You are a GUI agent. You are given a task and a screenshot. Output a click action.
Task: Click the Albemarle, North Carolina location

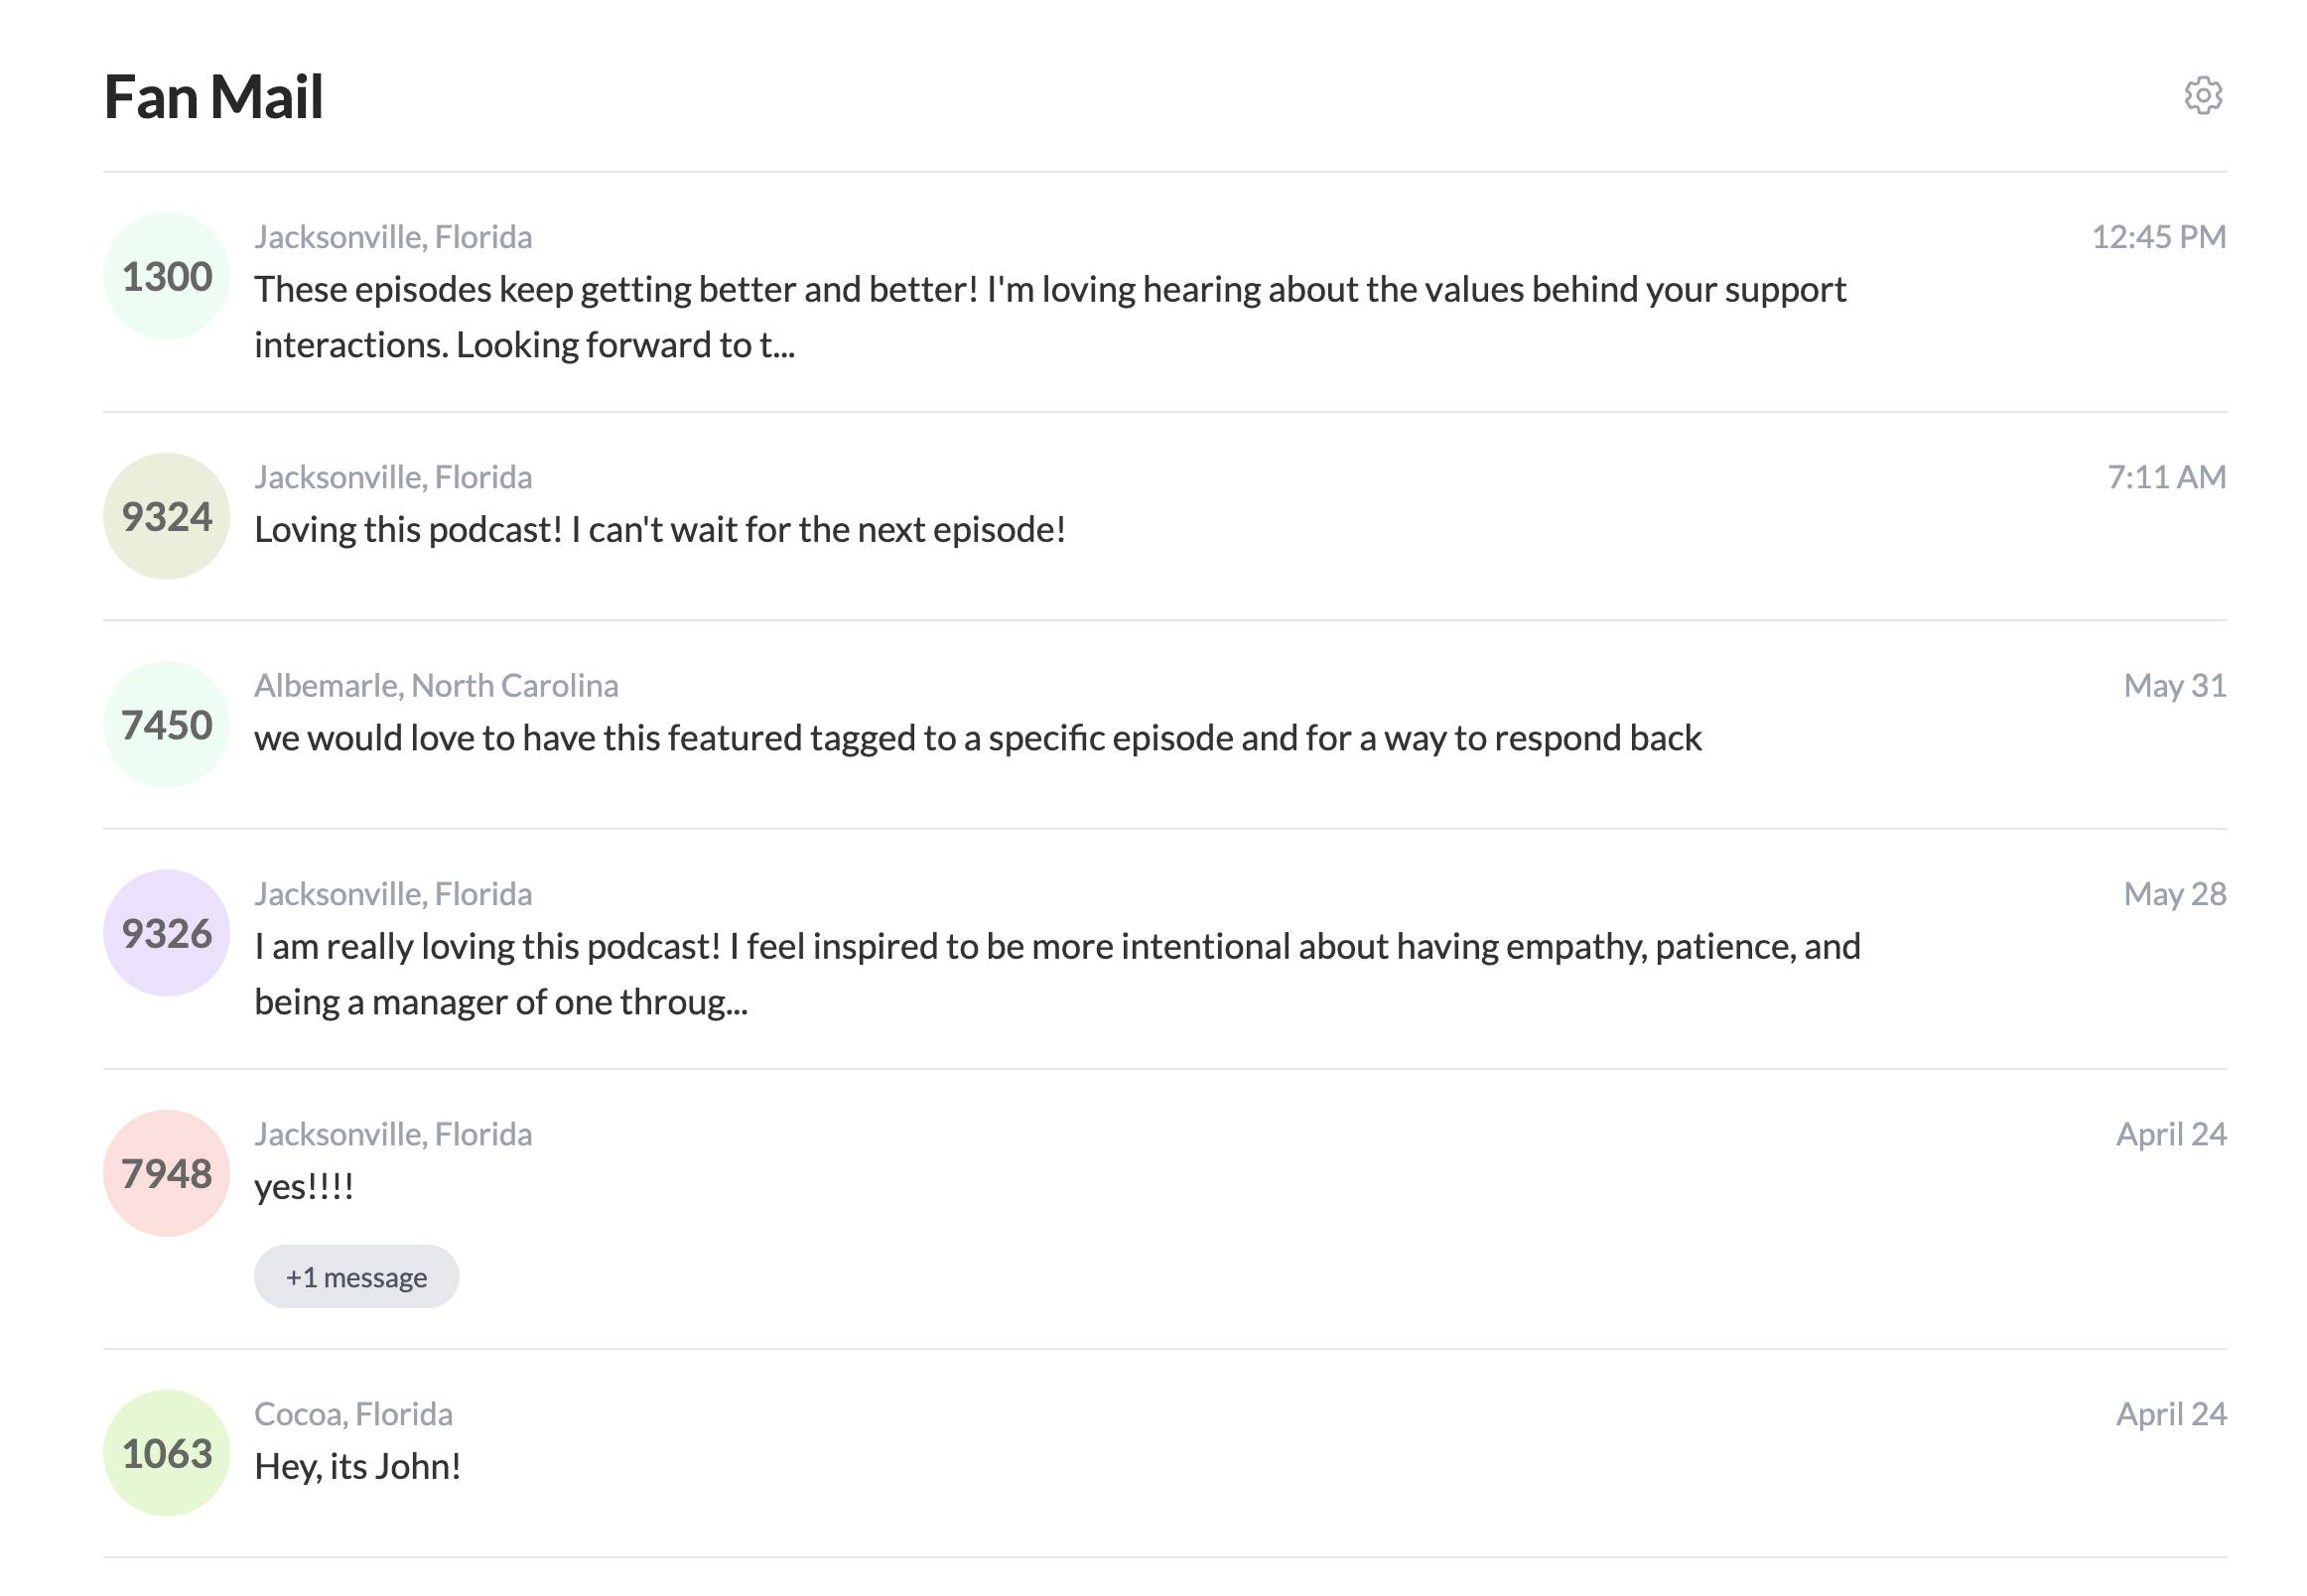[x=436, y=685]
